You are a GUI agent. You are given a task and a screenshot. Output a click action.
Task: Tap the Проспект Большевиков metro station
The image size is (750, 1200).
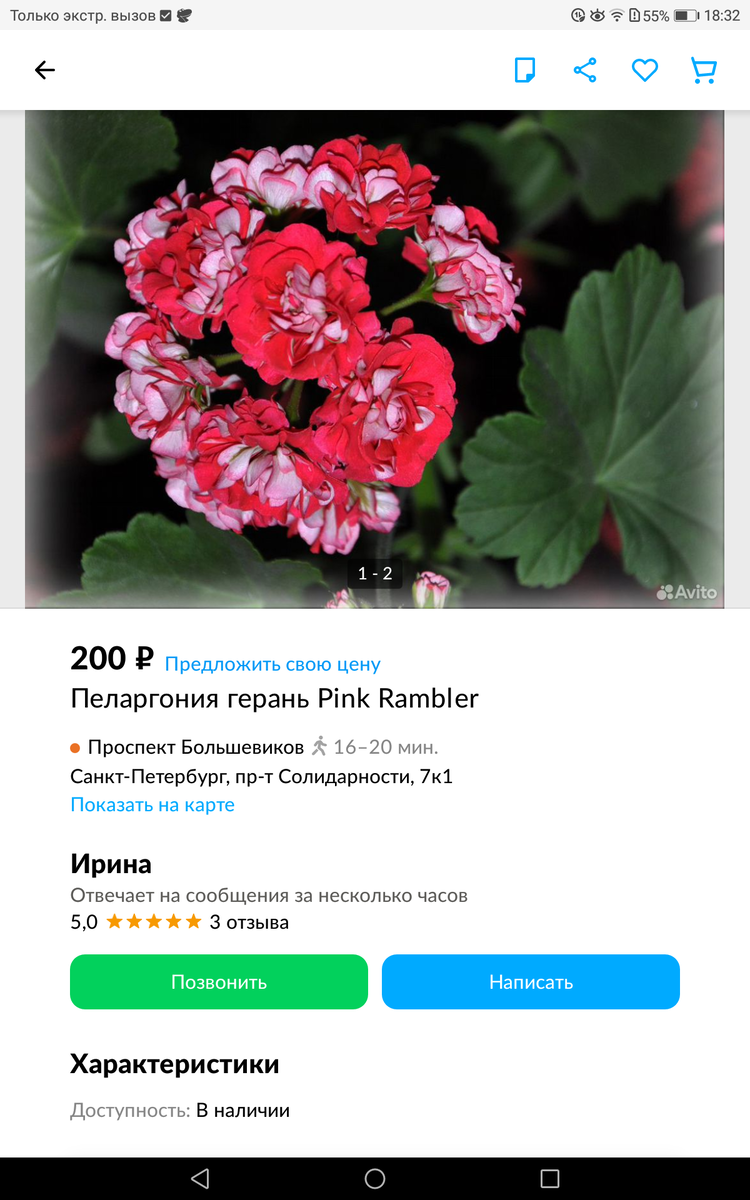point(196,747)
